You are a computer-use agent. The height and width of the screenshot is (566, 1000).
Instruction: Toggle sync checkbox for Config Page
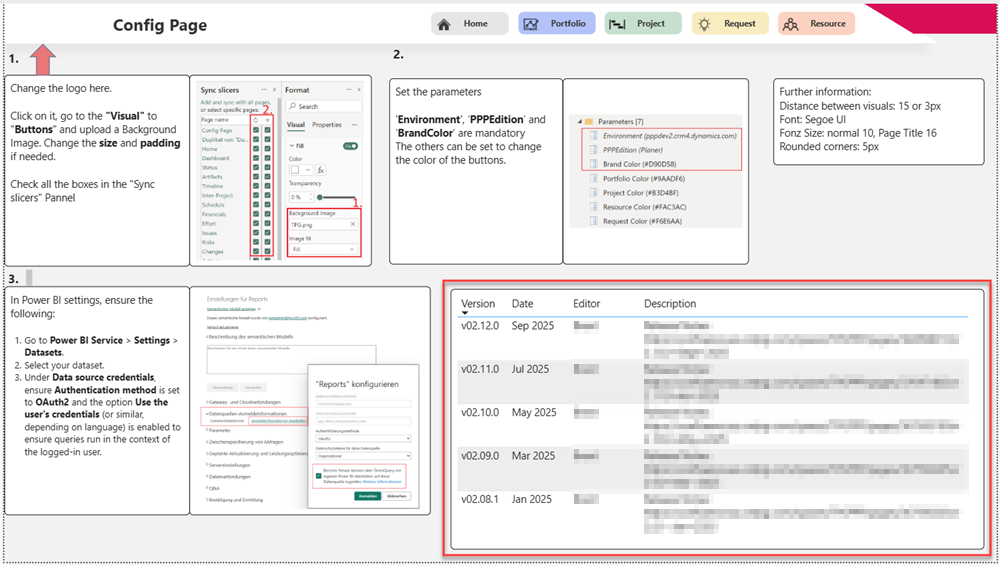(x=256, y=130)
